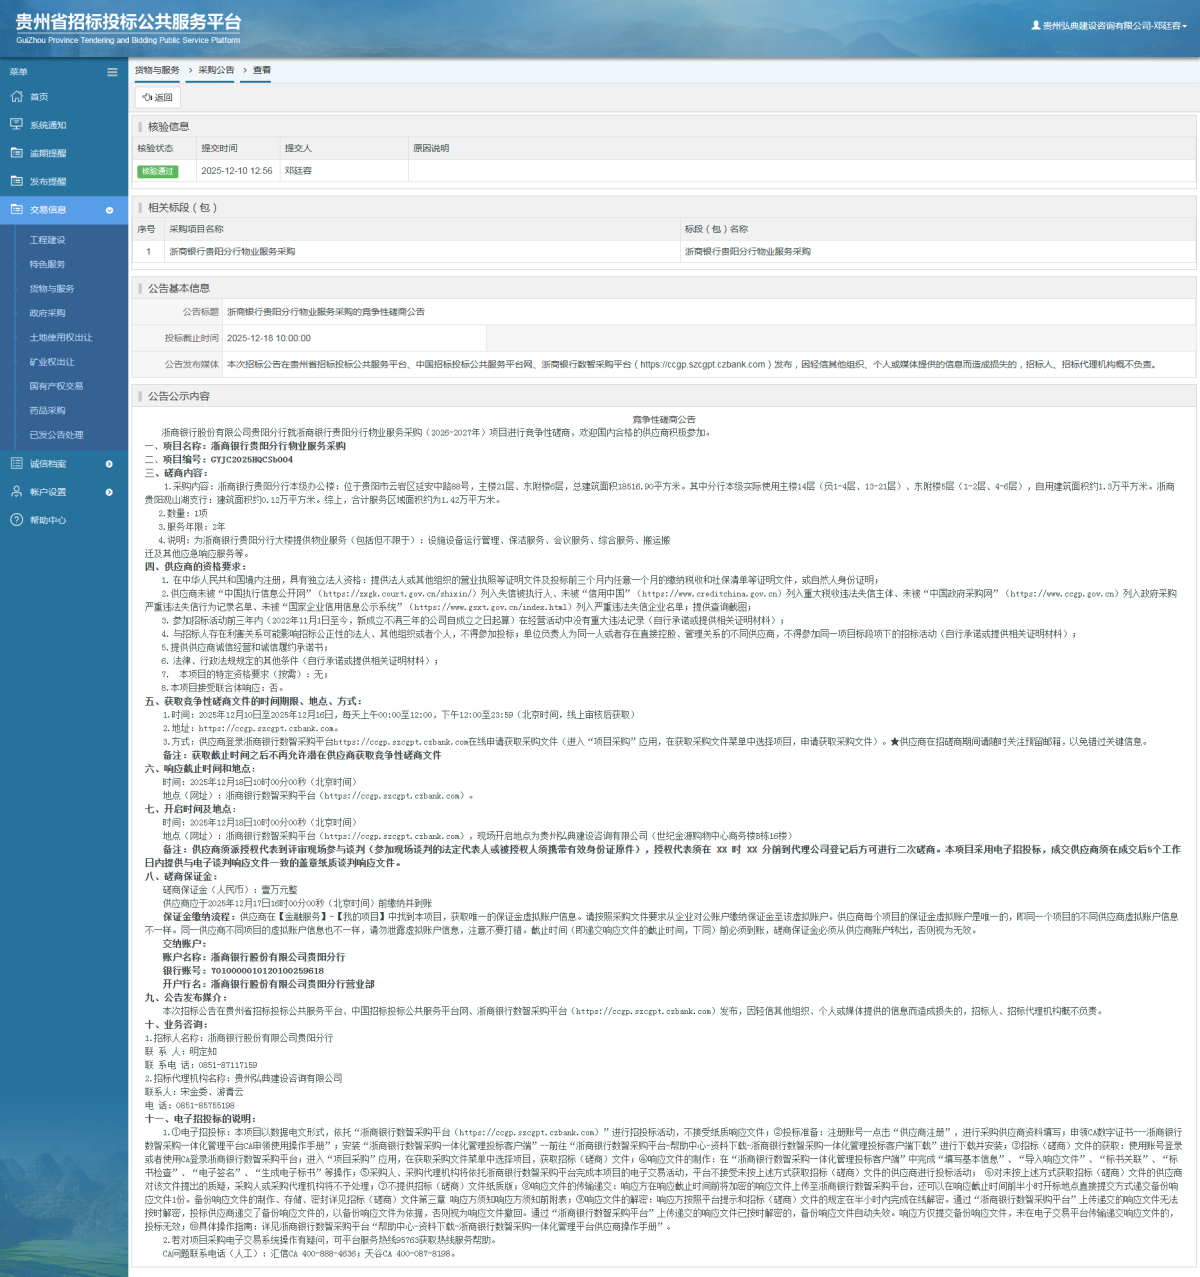The height and width of the screenshot is (1277, 1200).
Task: Click the 系统通知 monitor icon
Action: [16, 125]
